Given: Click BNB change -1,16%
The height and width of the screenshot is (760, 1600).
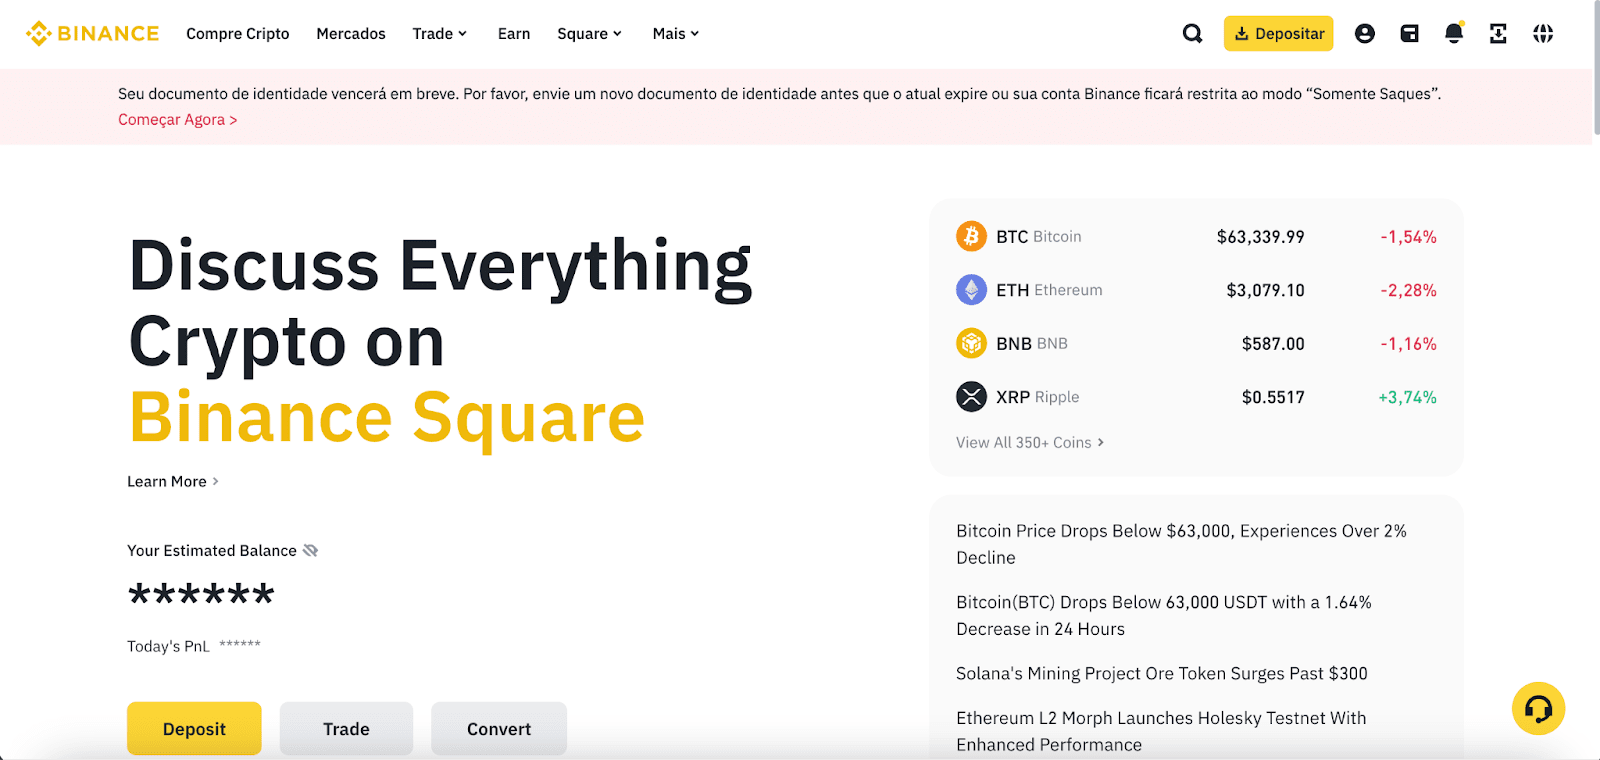Looking at the screenshot, I should point(1408,343).
